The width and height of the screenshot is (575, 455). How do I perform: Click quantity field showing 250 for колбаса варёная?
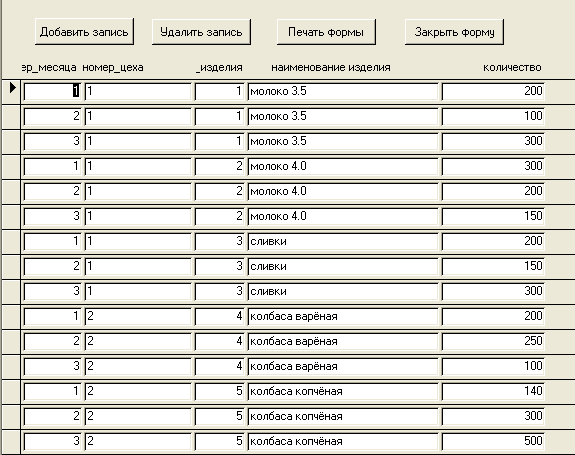[493, 341]
